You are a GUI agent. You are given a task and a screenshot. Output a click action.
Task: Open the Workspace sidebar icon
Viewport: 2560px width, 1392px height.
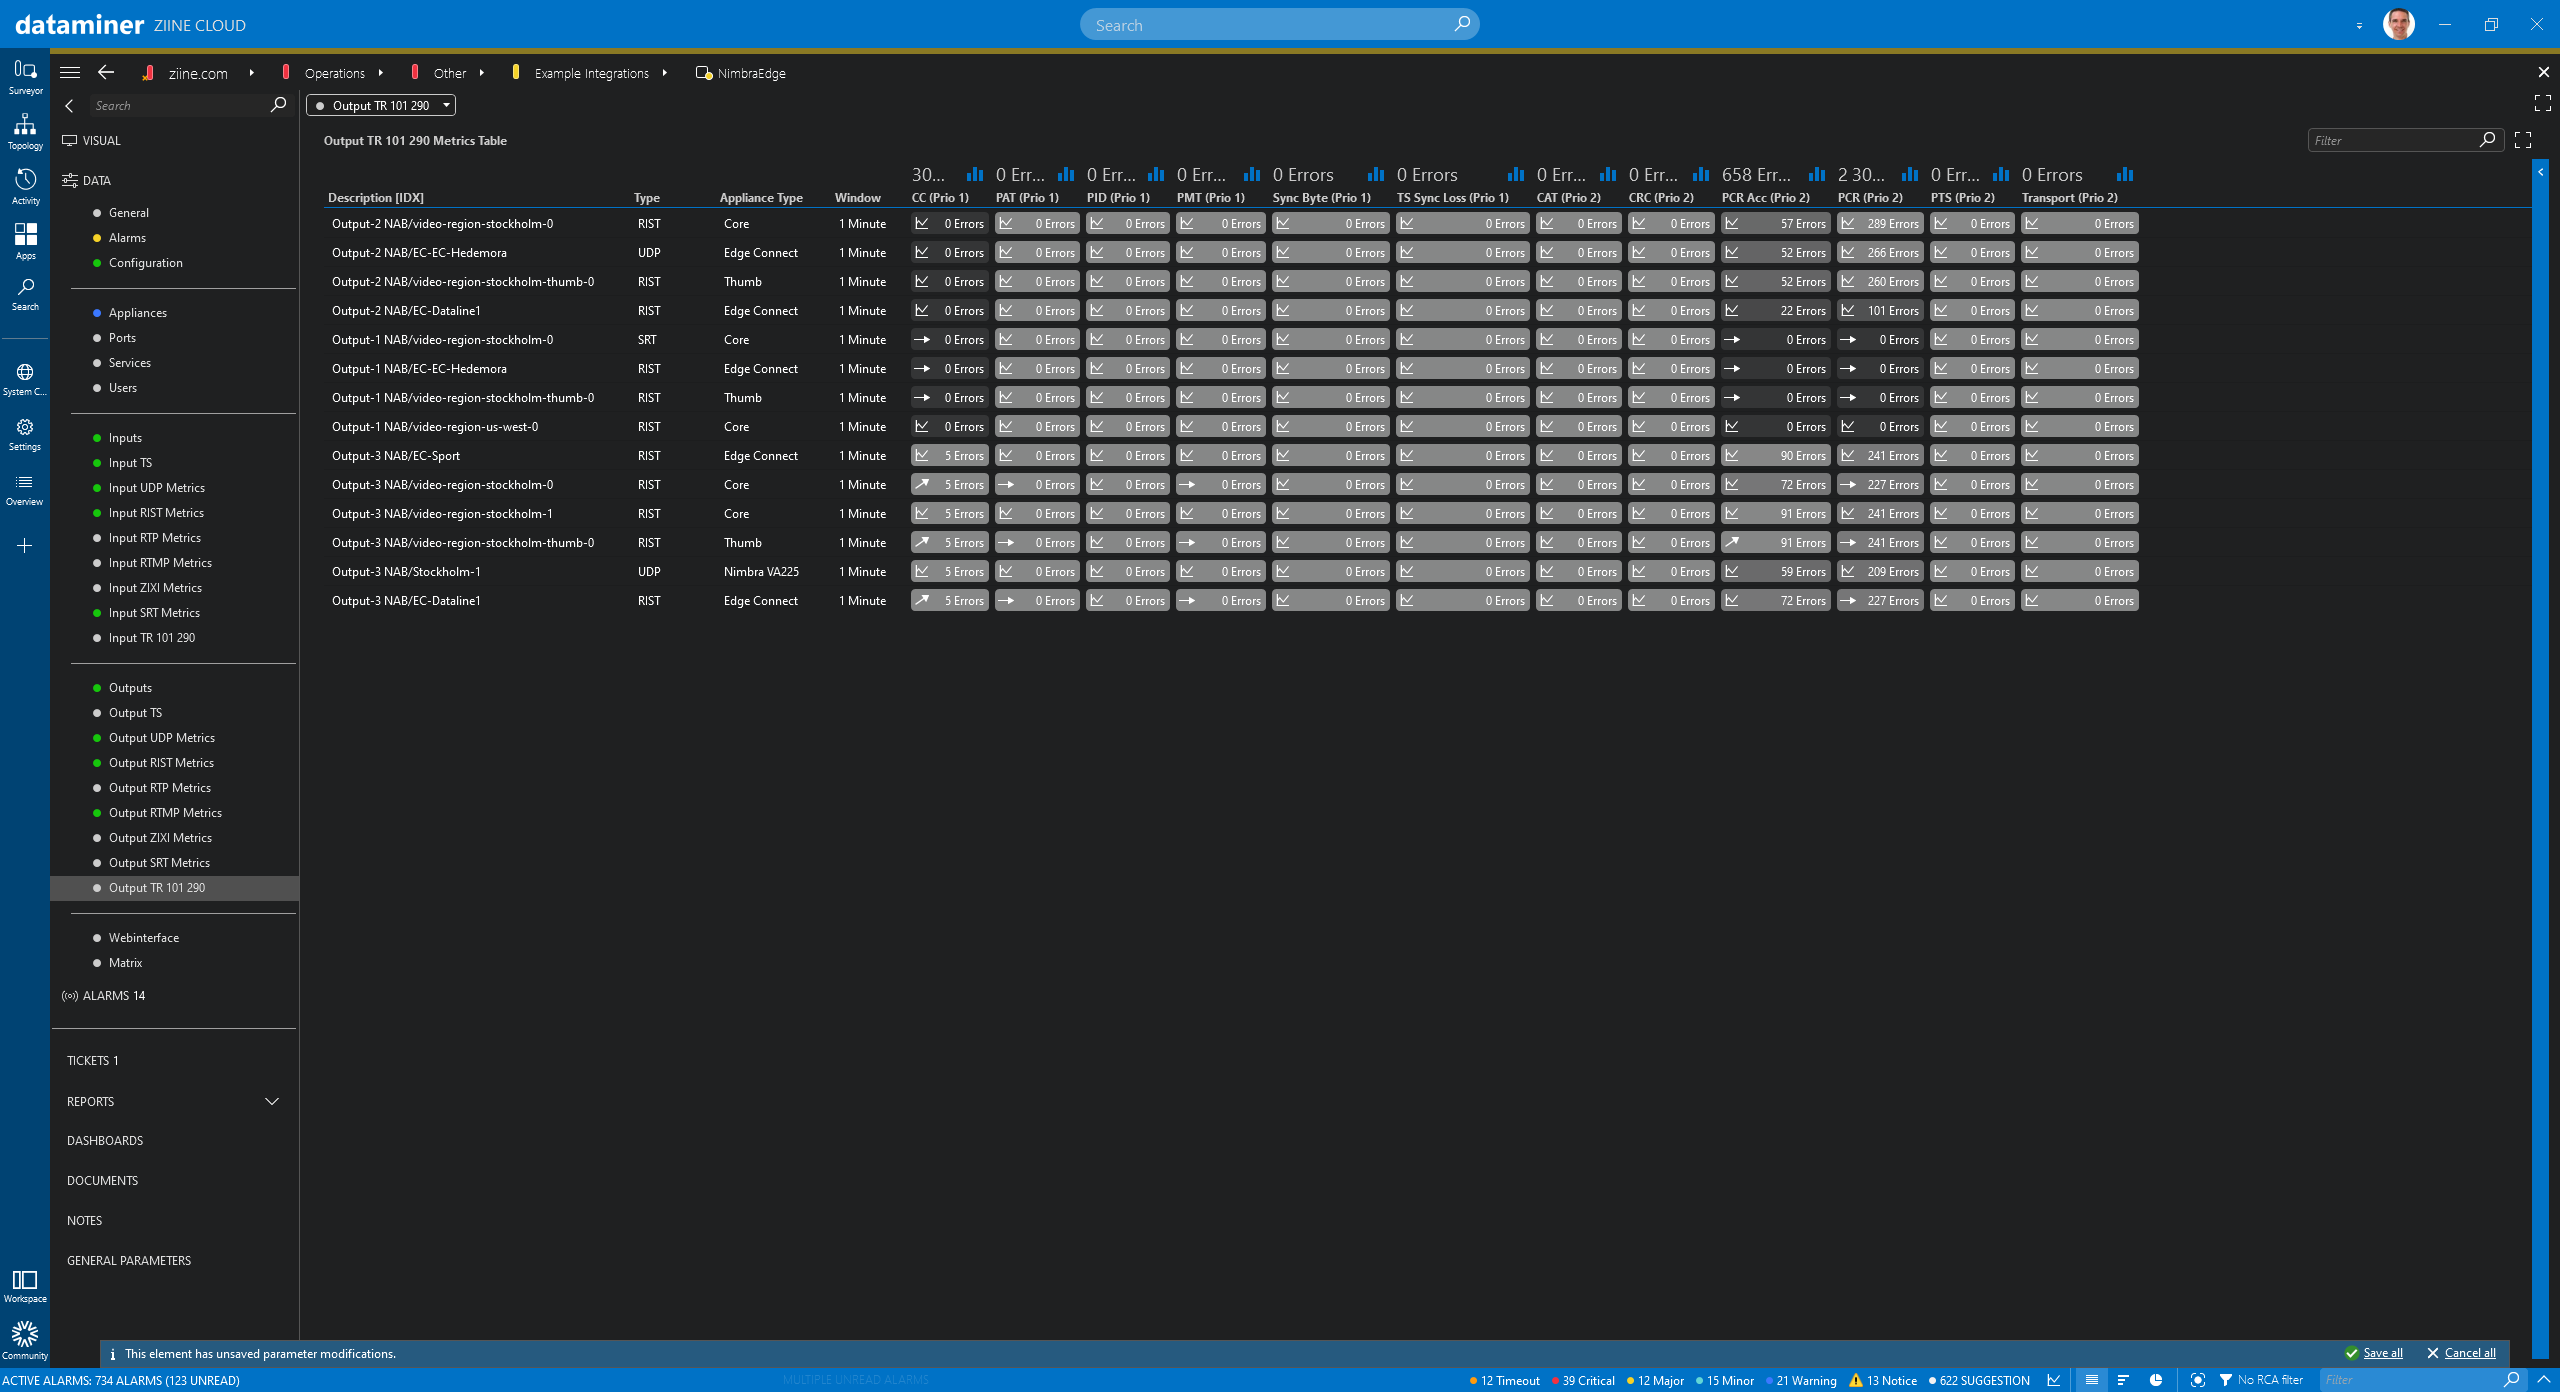25,1285
